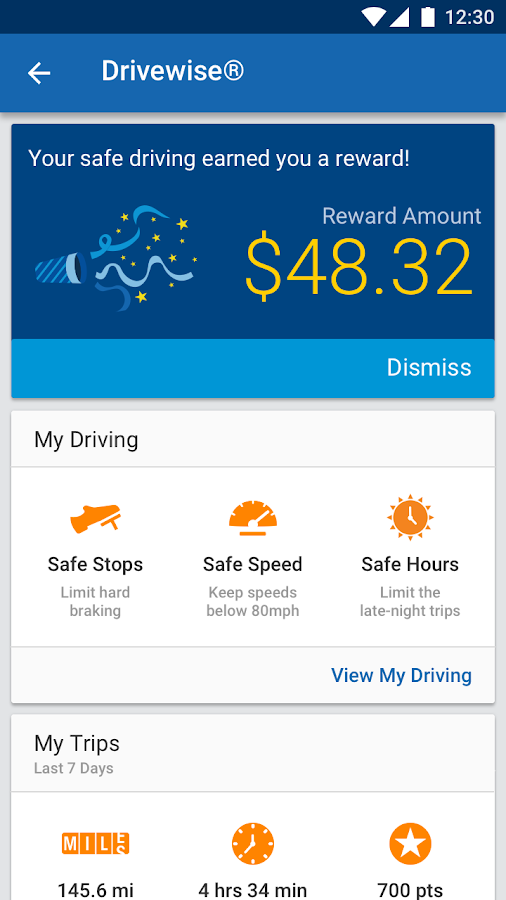The height and width of the screenshot is (900, 506).
Task: Tap the party popper confetti illustration
Action: (x=116, y=258)
